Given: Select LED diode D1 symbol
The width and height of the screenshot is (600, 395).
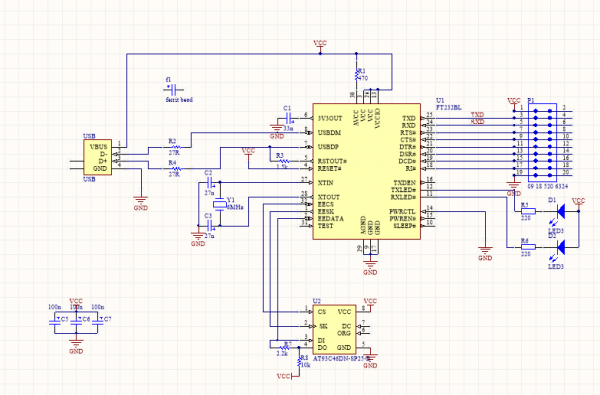Looking at the screenshot, I should pyautogui.click(x=561, y=211).
